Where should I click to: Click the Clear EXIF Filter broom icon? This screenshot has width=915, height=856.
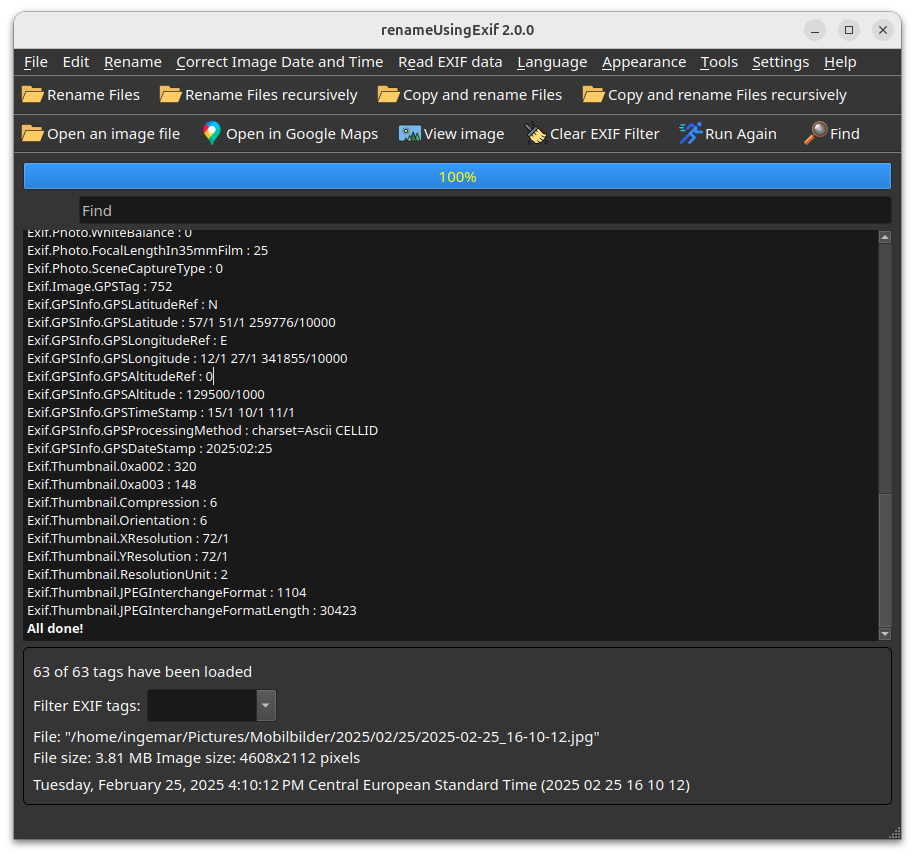coord(535,134)
